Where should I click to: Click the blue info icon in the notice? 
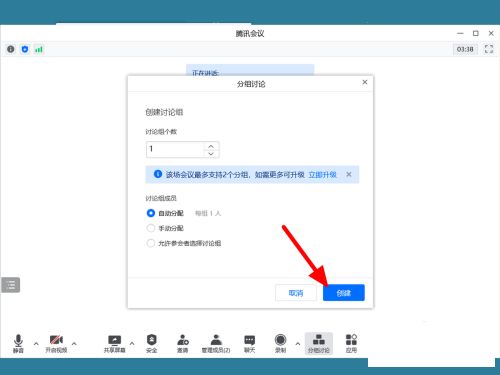(158, 174)
